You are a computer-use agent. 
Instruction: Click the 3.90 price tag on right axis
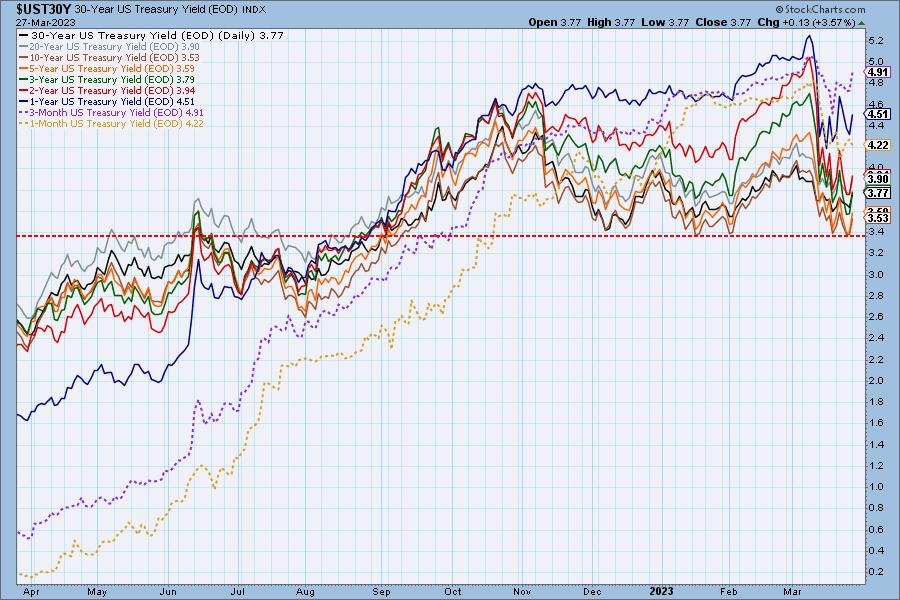pos(878,179)
